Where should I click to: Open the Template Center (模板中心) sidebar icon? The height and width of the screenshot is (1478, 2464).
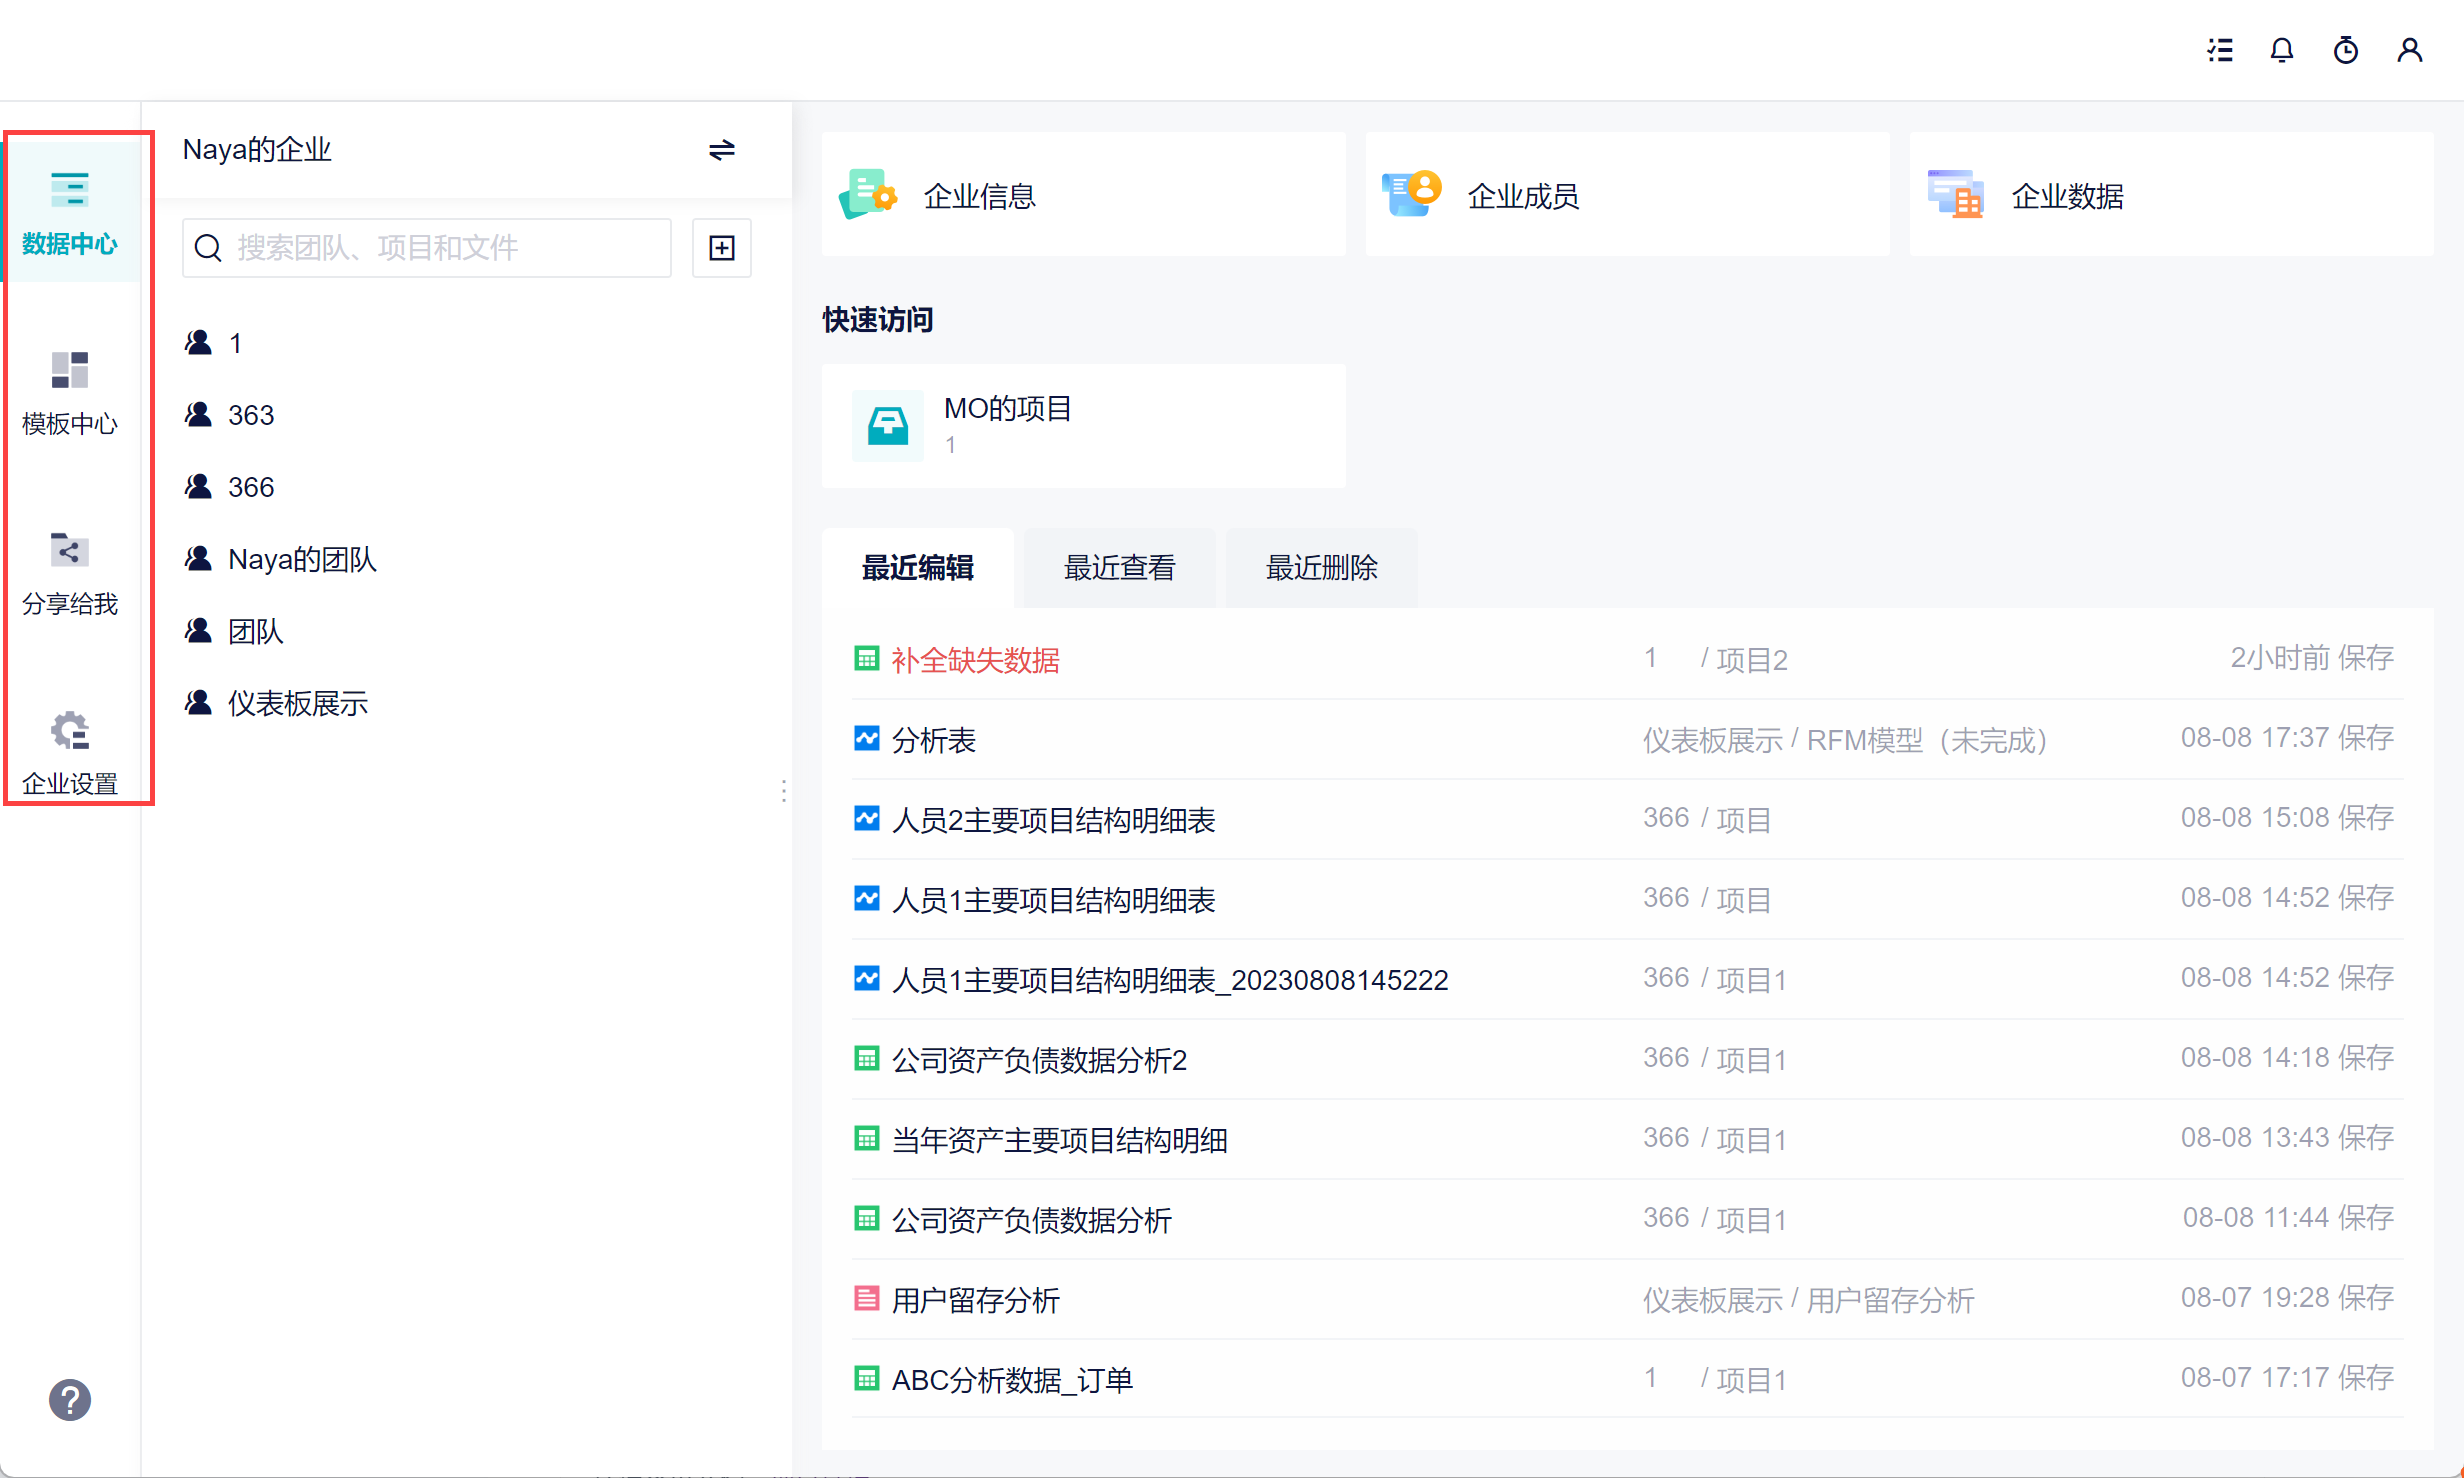tap(70, 392)
